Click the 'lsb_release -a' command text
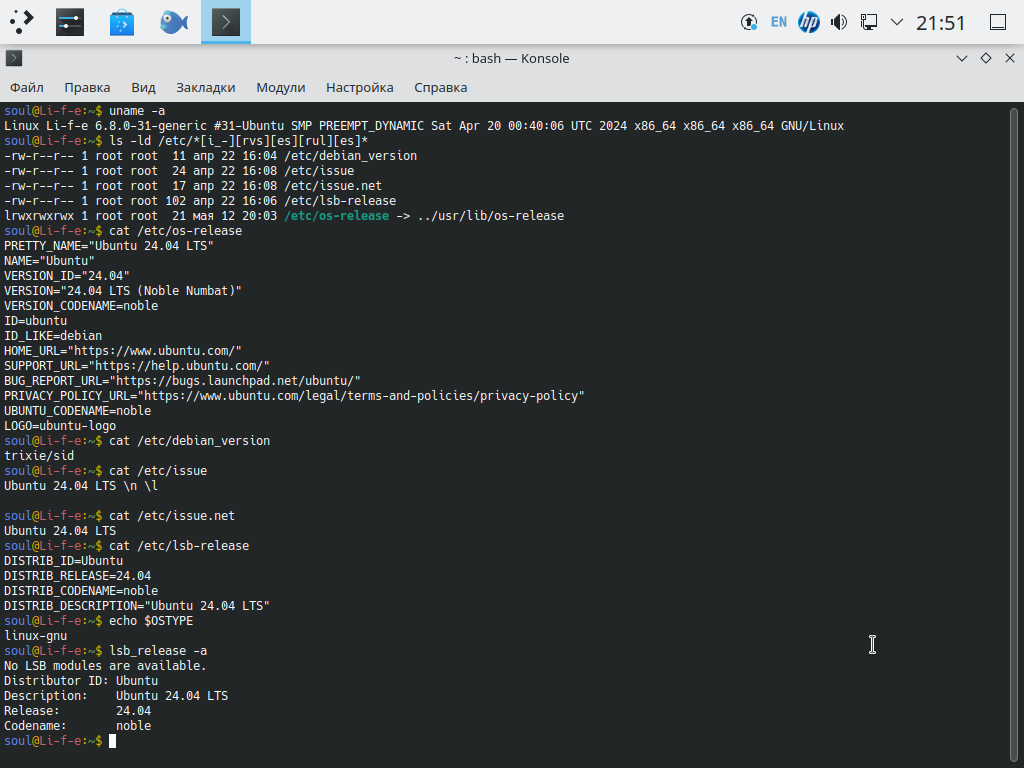This screenshot has width=1024, height=768. tap(158, 651)
